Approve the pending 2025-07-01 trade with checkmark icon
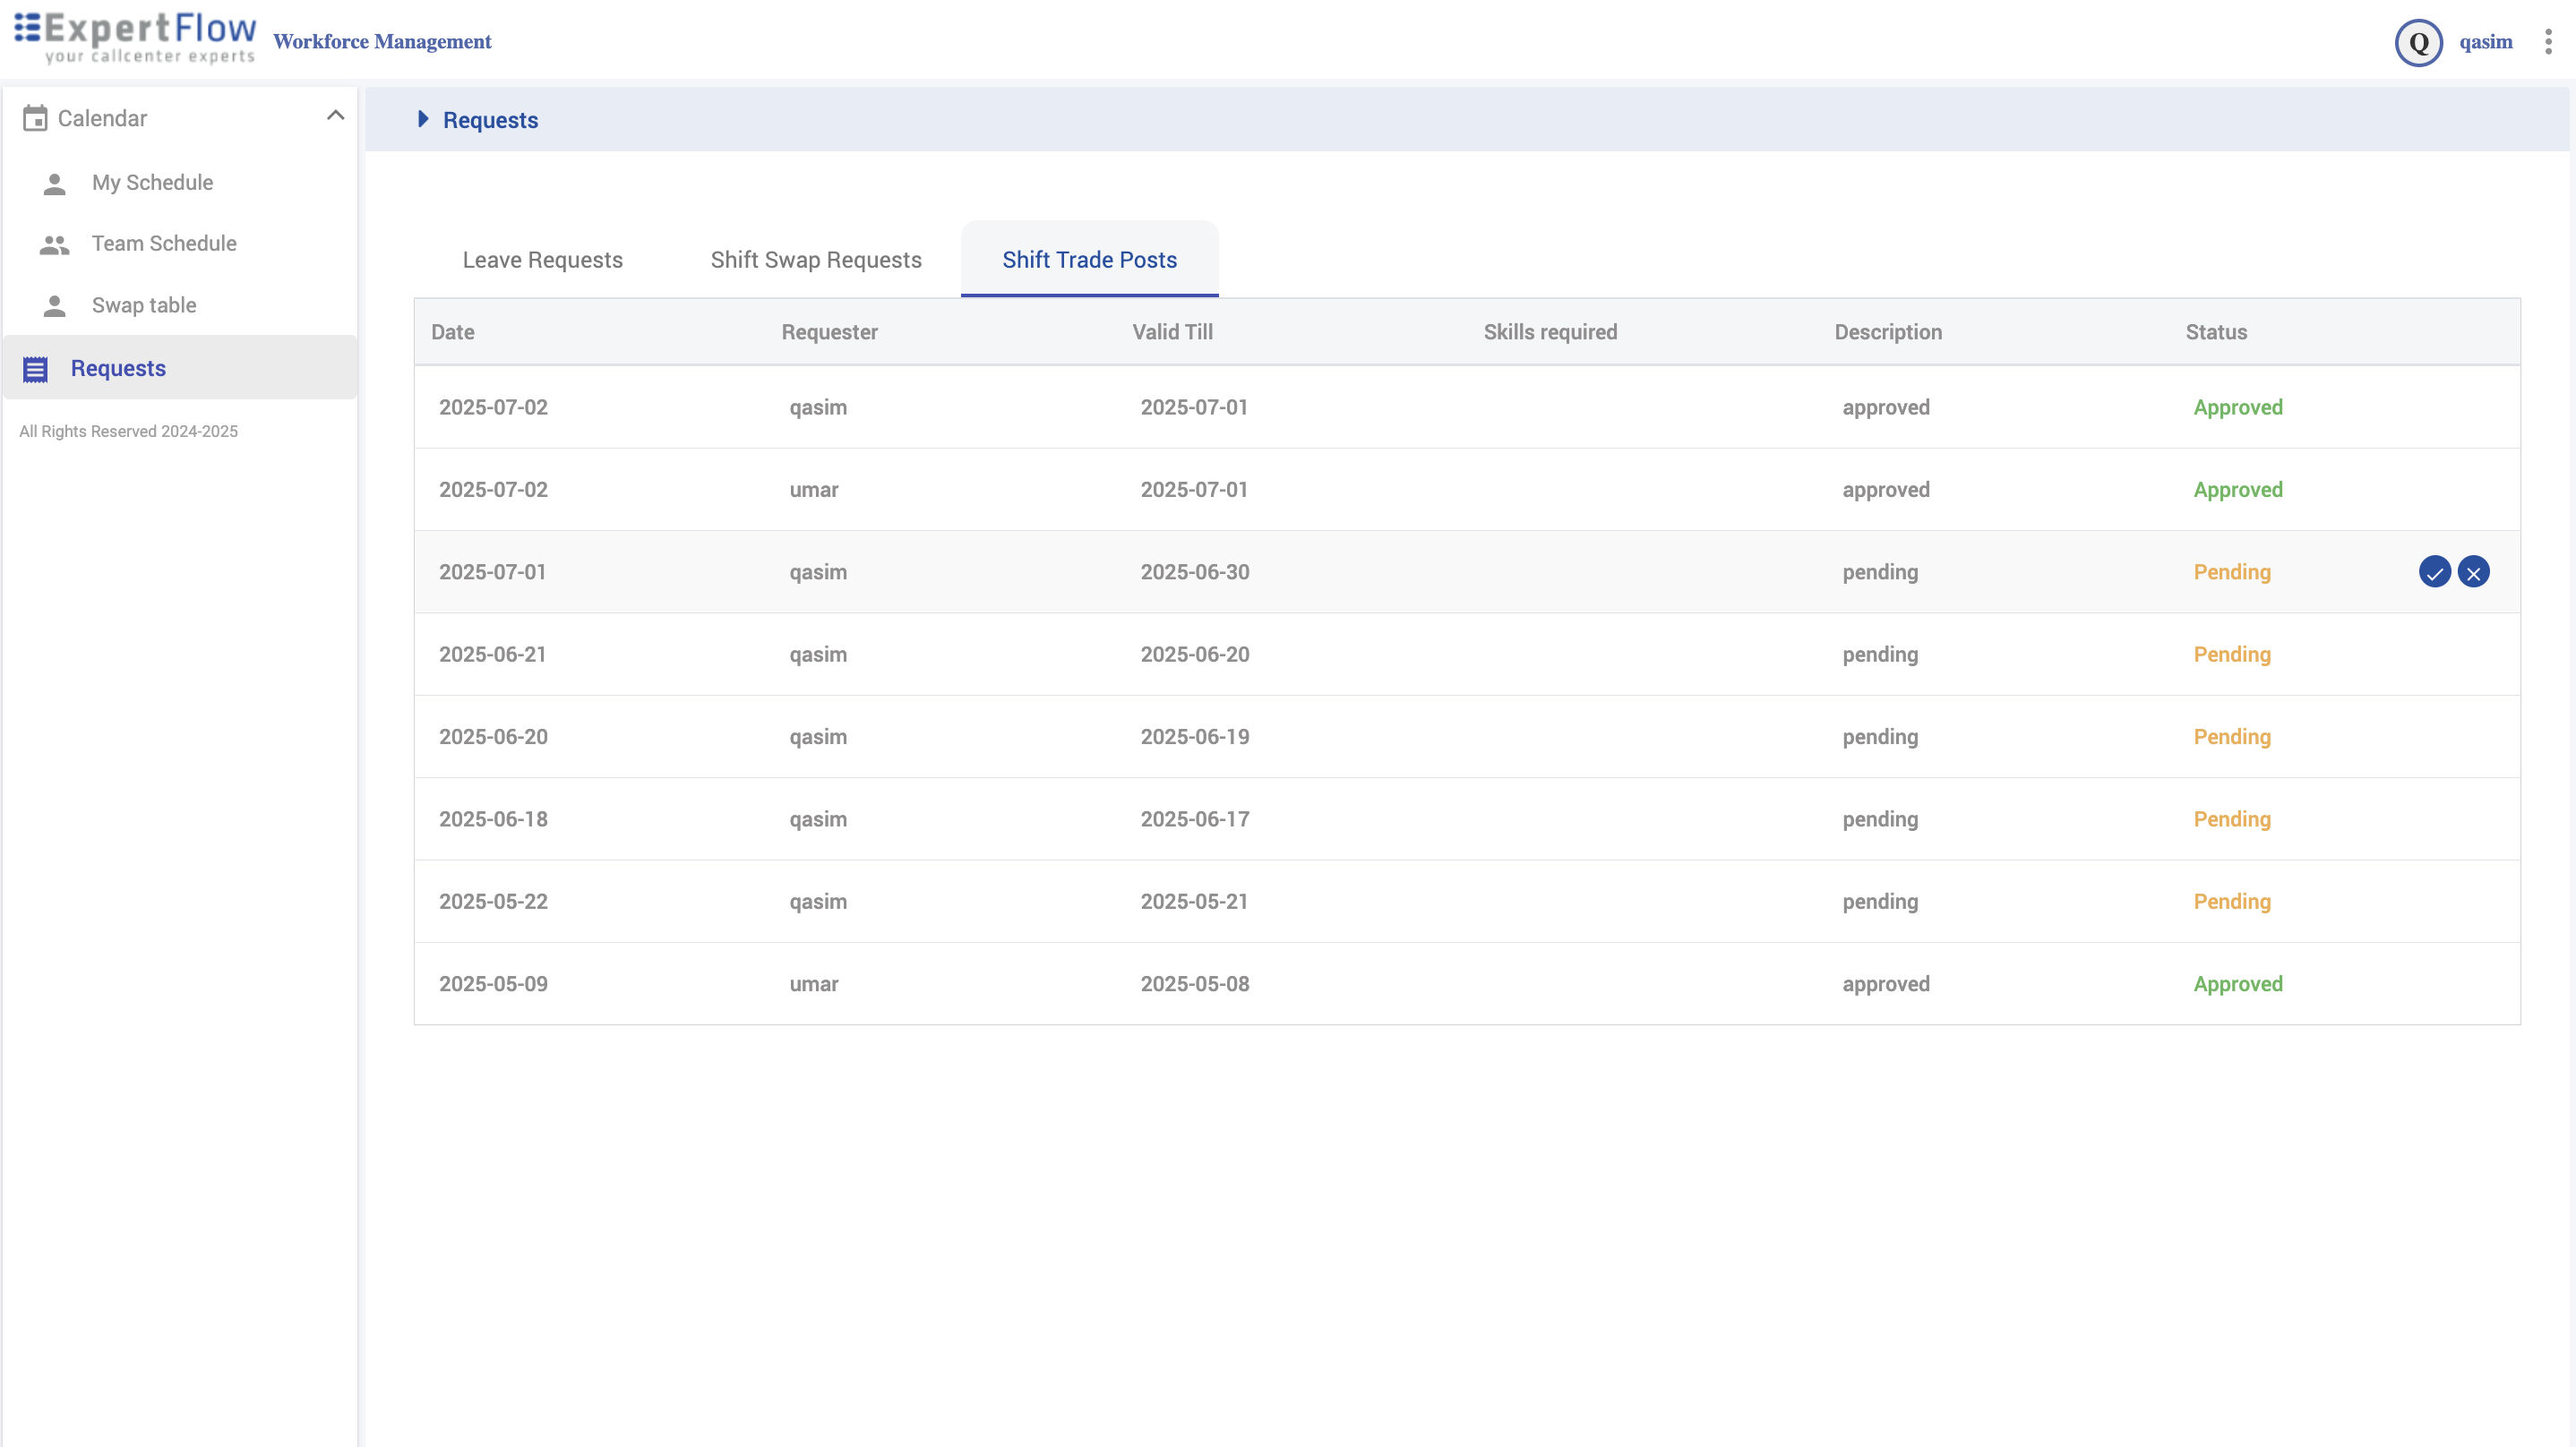Viewport: 2576px width, 1447px height. pos(2434,572)
